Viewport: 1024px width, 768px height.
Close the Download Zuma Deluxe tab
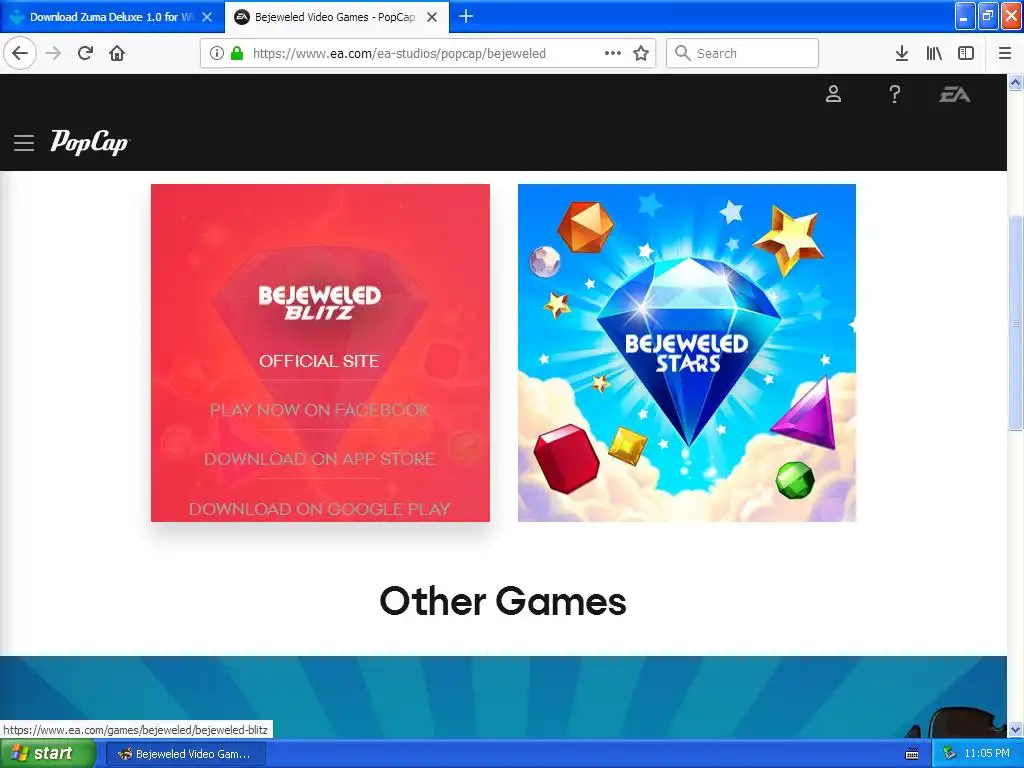[207, 17]
